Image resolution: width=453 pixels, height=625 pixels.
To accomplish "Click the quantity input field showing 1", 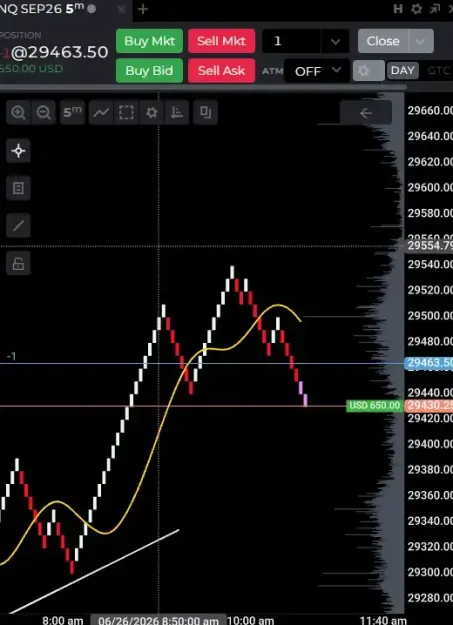I will [x=291, y=41].
